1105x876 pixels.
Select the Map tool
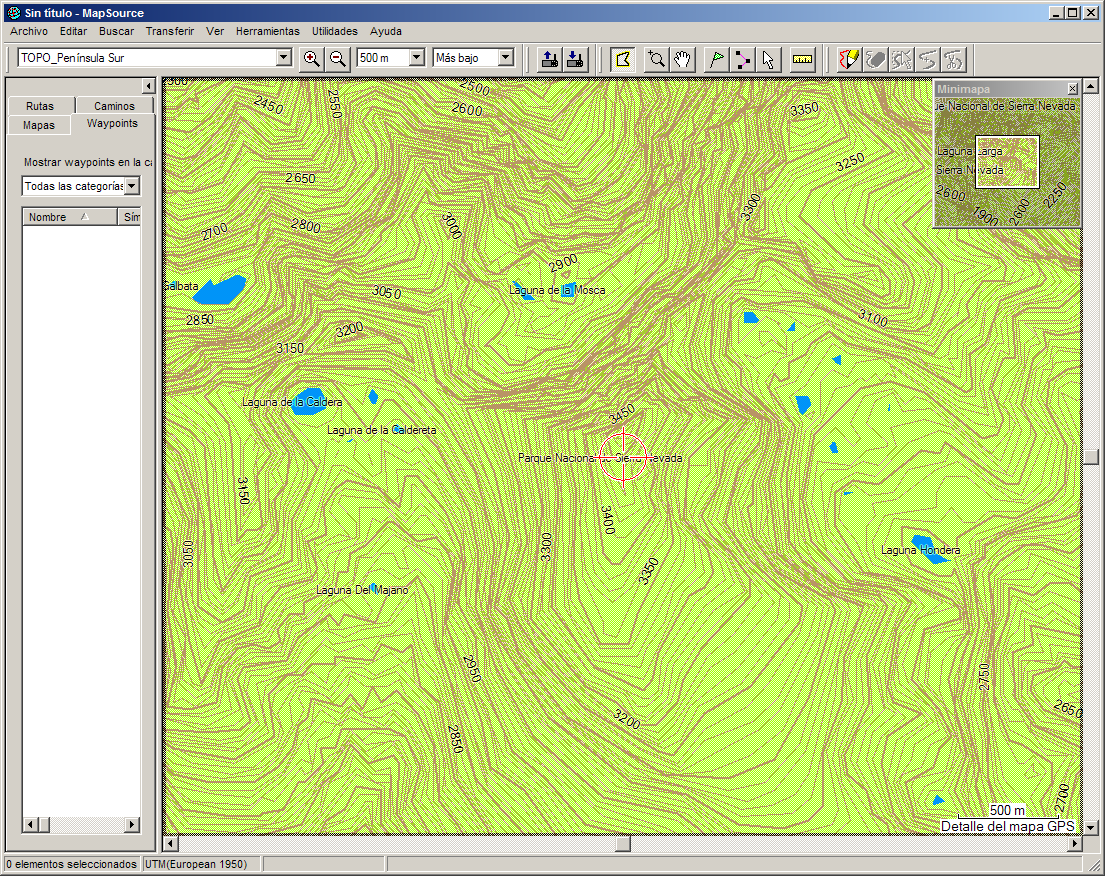click(x=623, y=59)
